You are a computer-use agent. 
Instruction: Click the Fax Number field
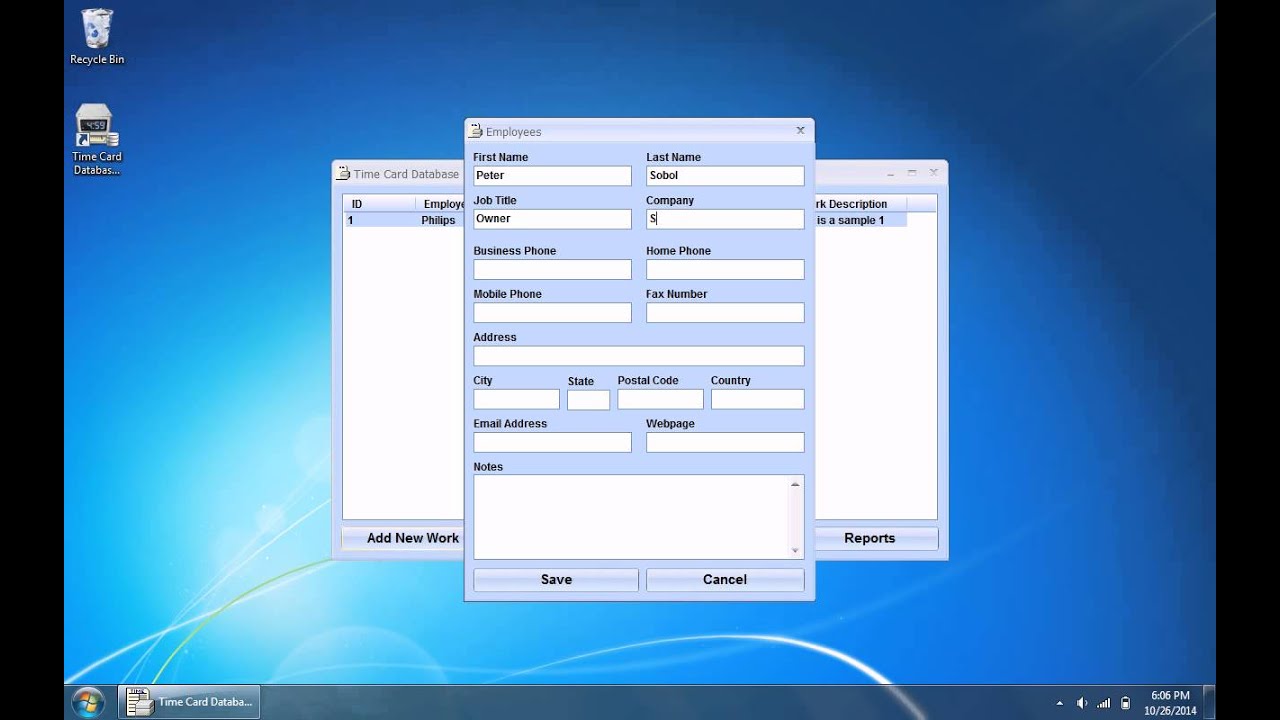(x=725, y=312)
